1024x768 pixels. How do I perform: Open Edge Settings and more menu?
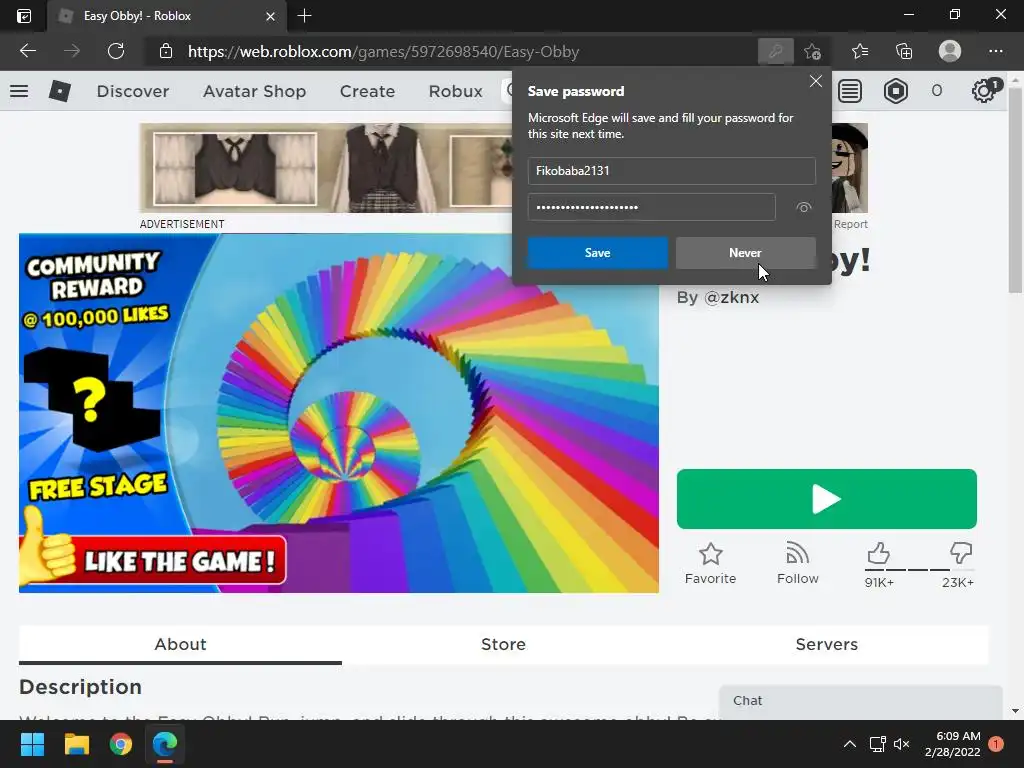pyautogui.click(x=995, y=51)
